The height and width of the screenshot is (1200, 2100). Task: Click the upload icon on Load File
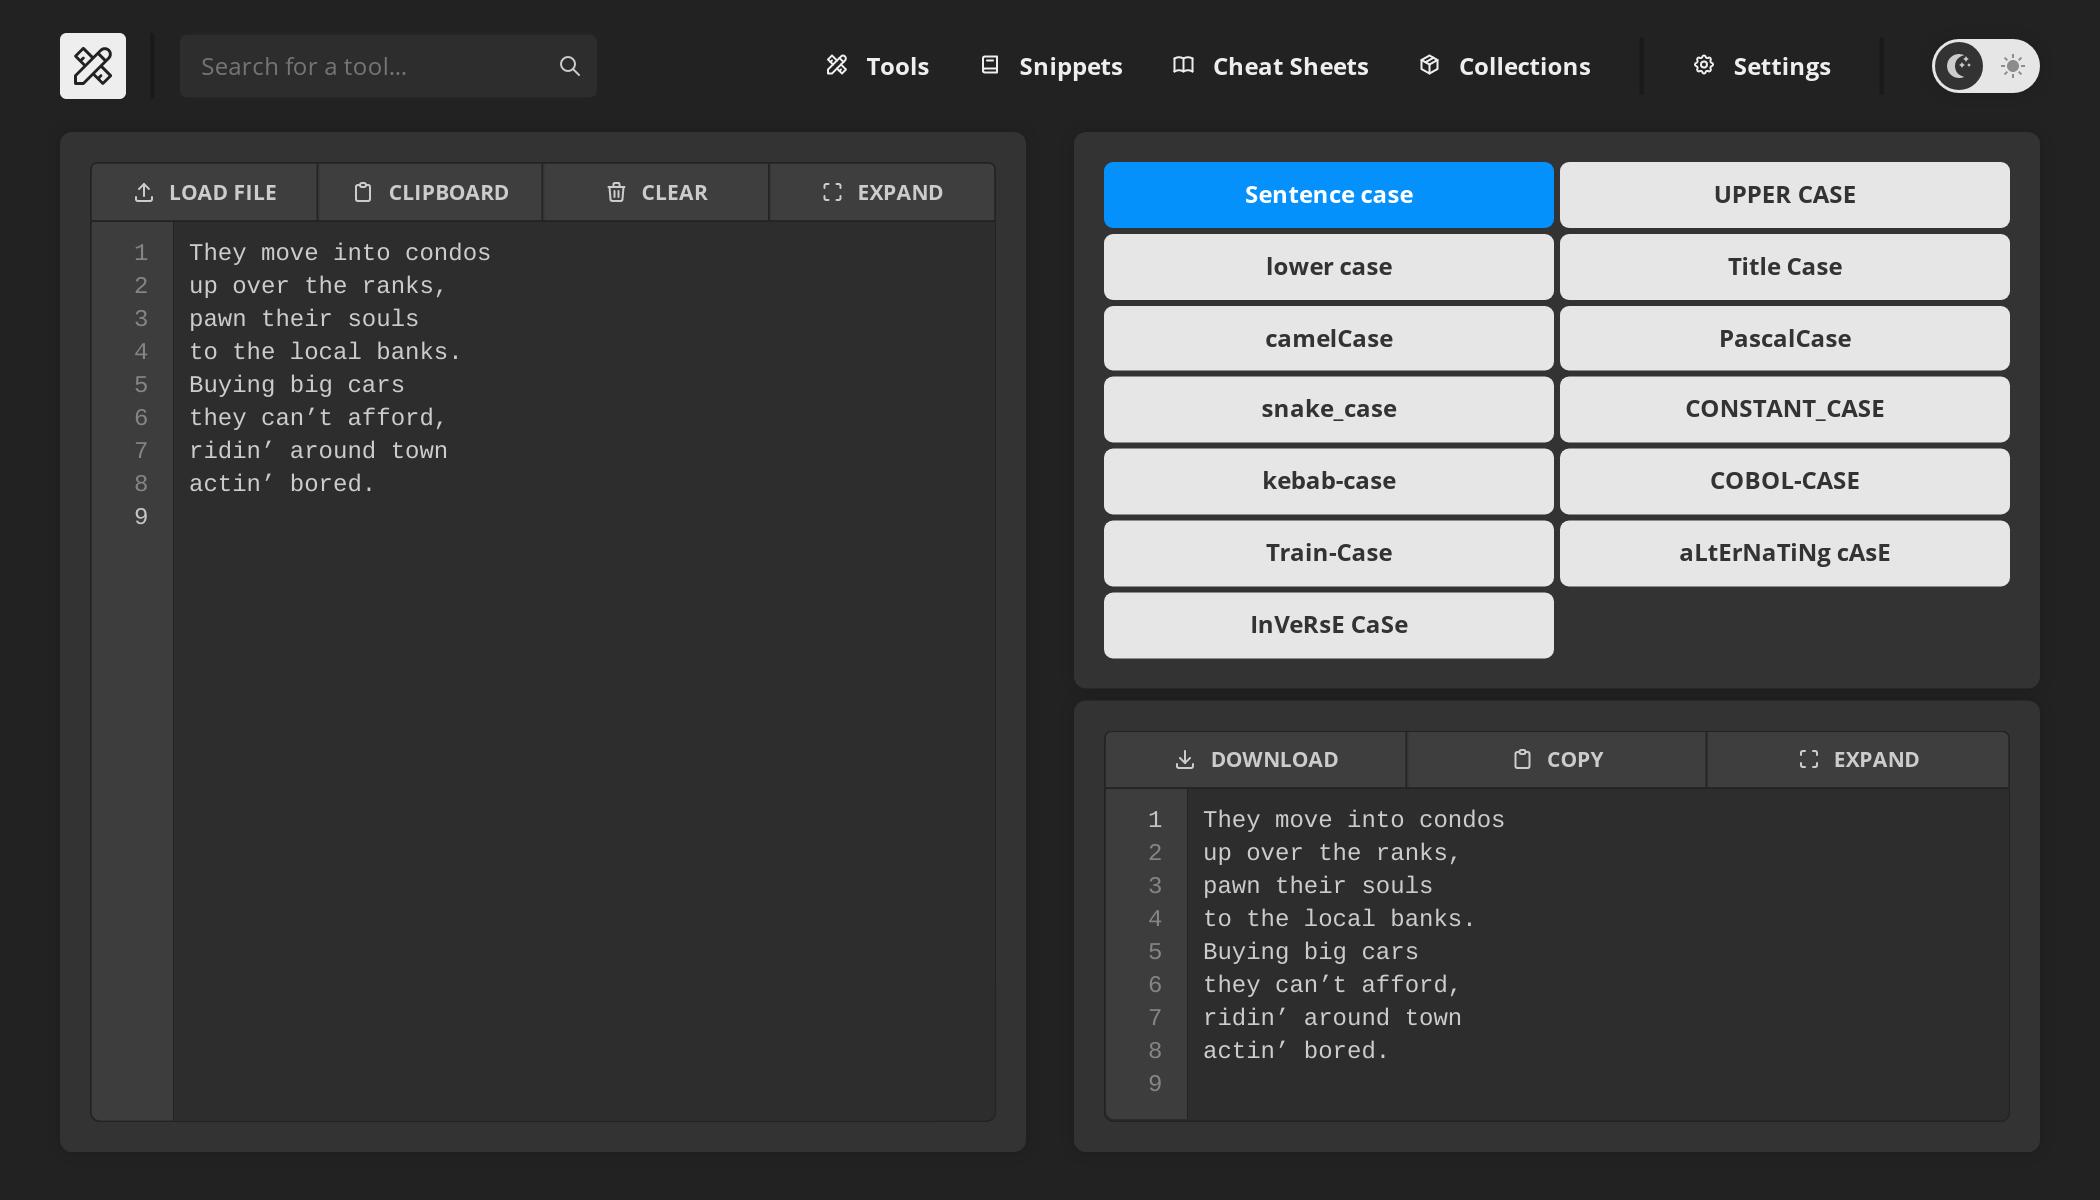[143, 191]
